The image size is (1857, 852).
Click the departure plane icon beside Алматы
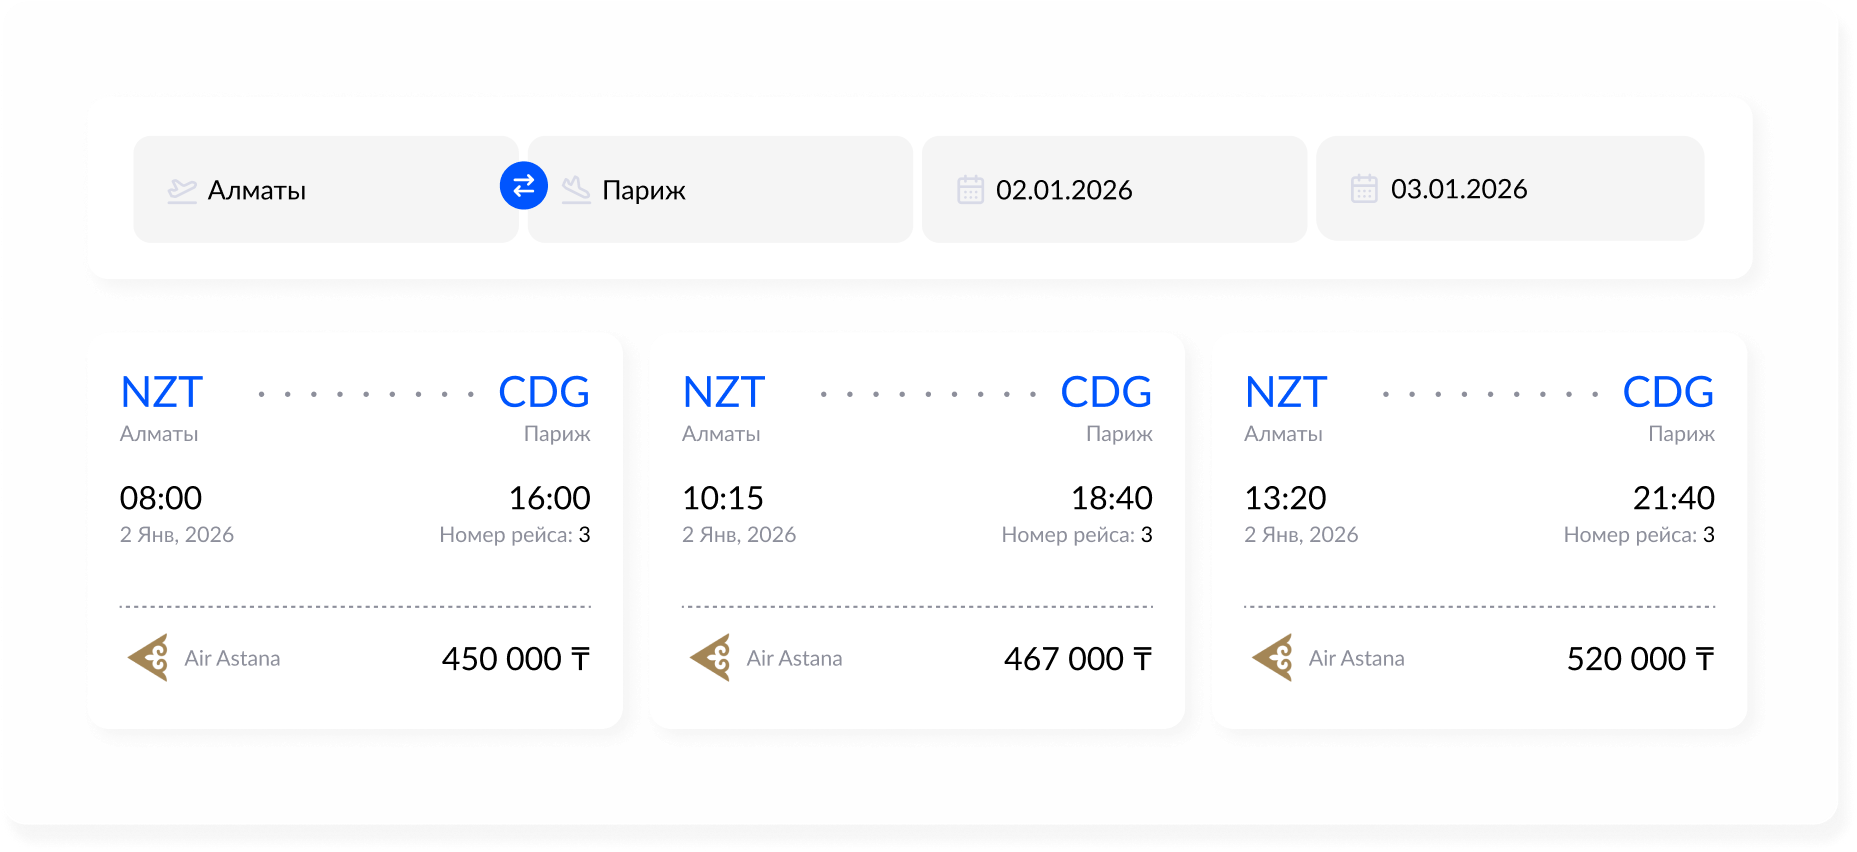pyautogui.click(x=182, y=190)
